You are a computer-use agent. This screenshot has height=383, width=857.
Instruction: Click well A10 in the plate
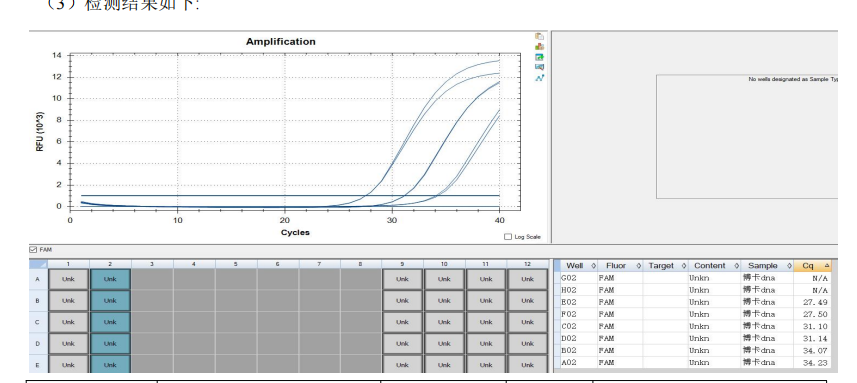coord(444,279)
